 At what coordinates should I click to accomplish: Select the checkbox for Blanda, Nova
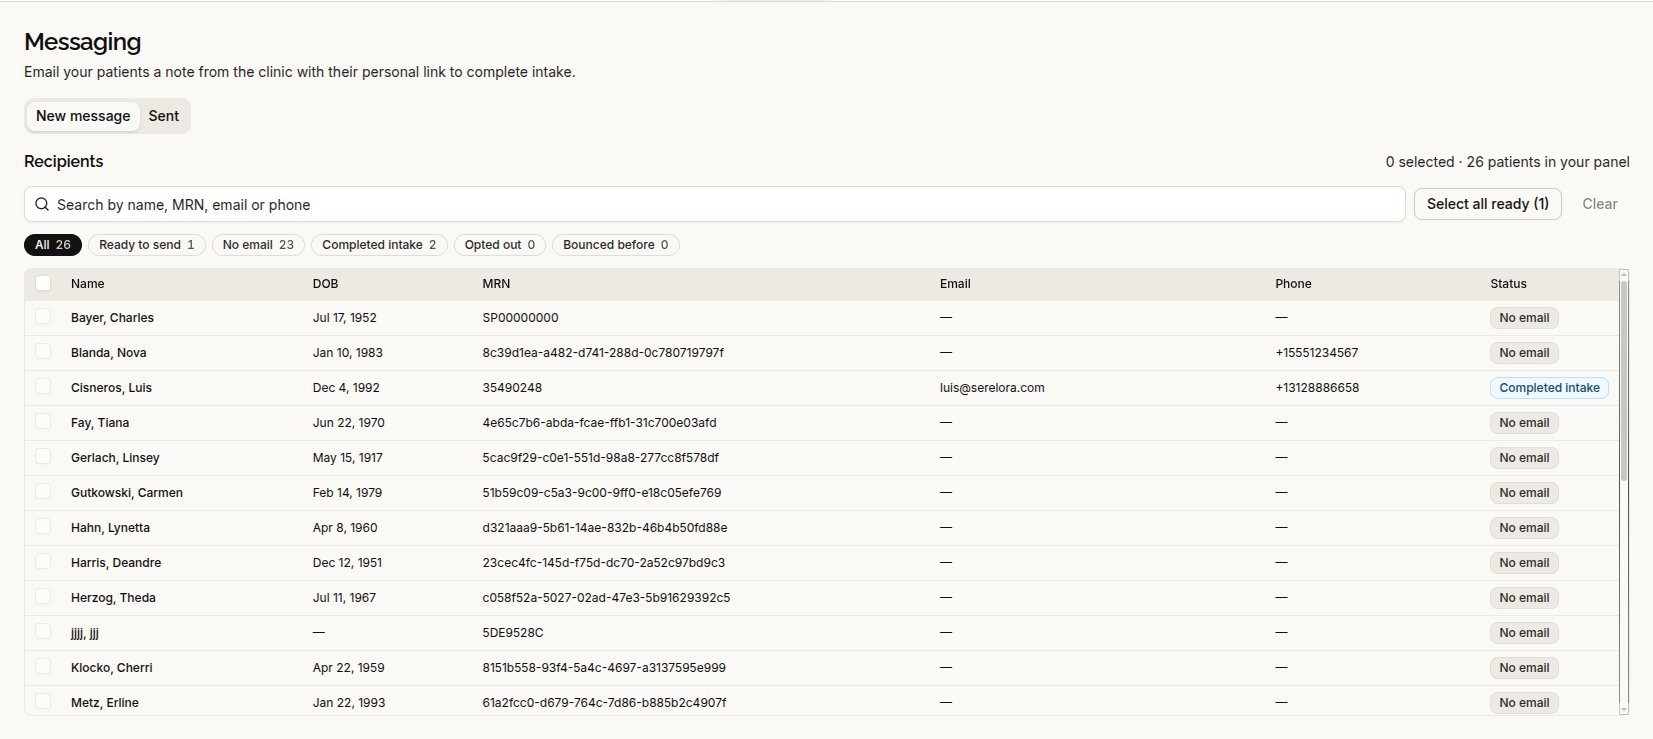43,352
